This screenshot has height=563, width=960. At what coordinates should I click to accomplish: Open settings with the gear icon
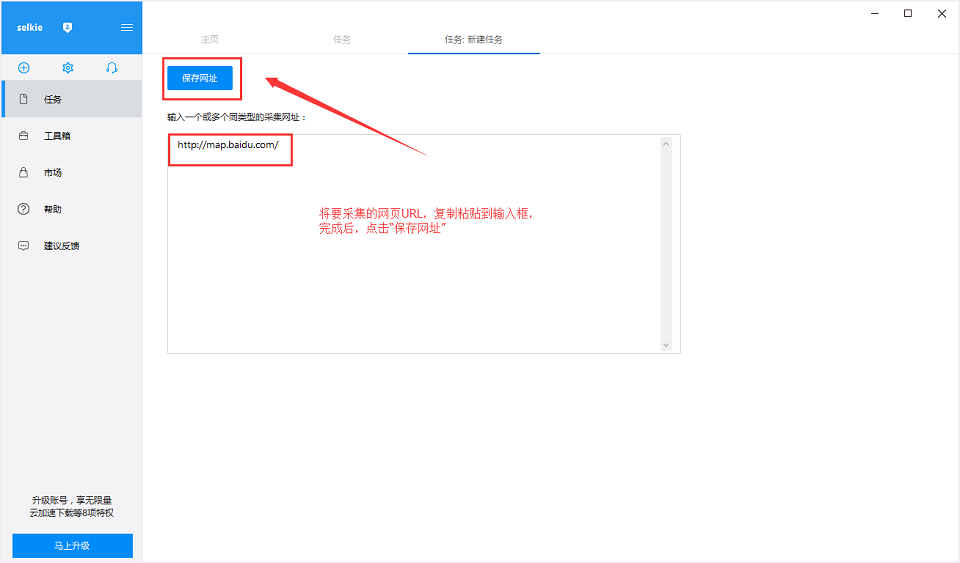point(68,68)
